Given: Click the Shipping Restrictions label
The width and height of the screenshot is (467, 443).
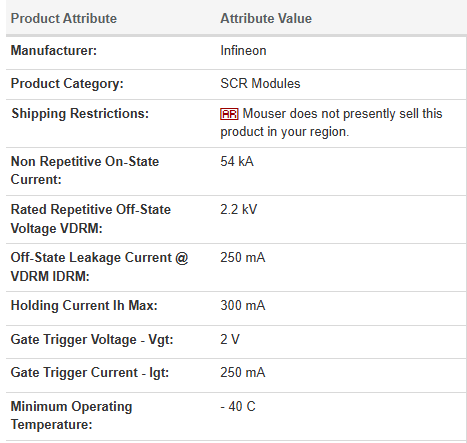Looking at the screenshot, I should (80, 114).
